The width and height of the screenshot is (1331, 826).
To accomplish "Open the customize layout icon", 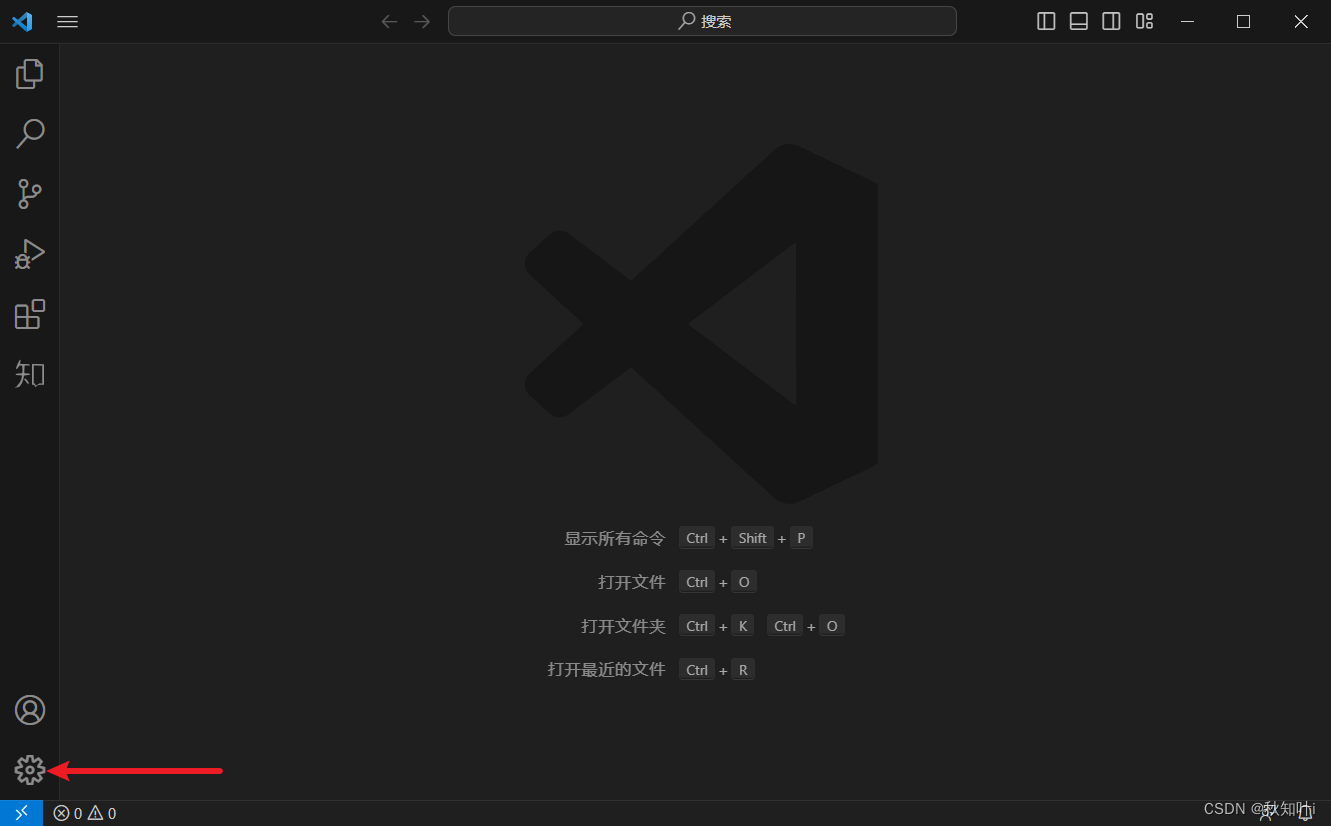I will [1144, 21].
